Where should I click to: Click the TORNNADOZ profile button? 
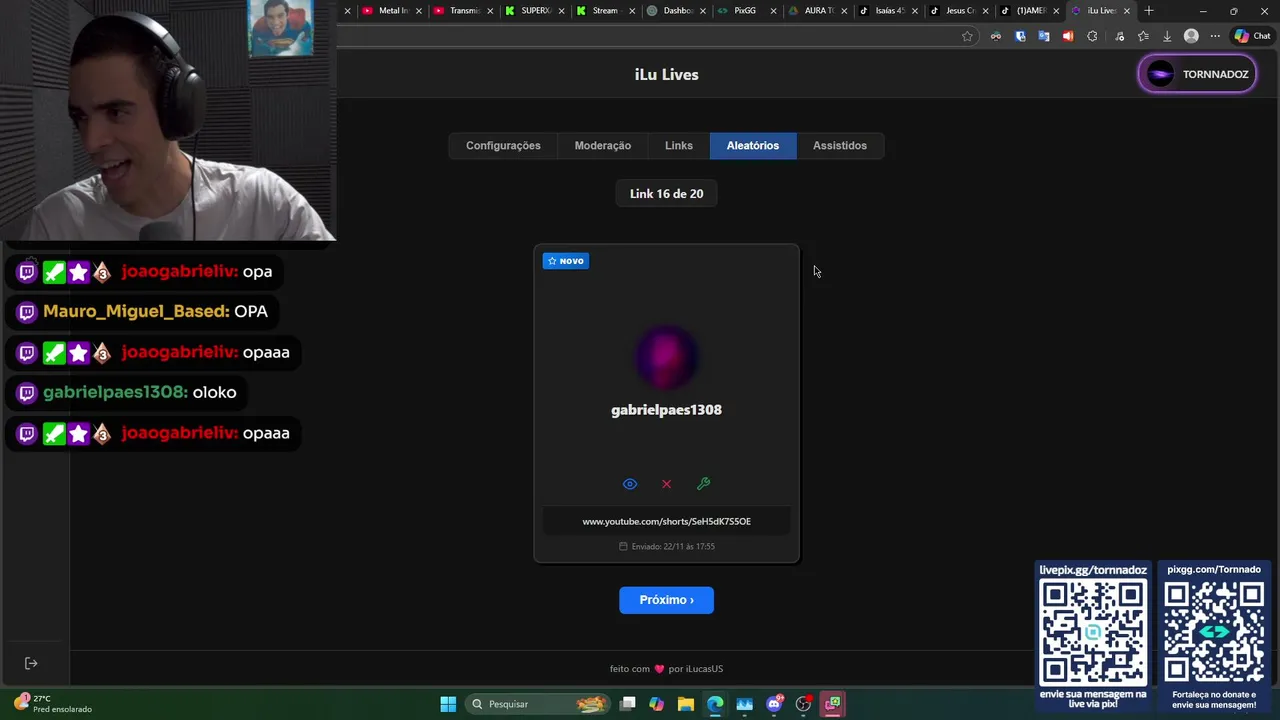click(x=1197, y=74)
